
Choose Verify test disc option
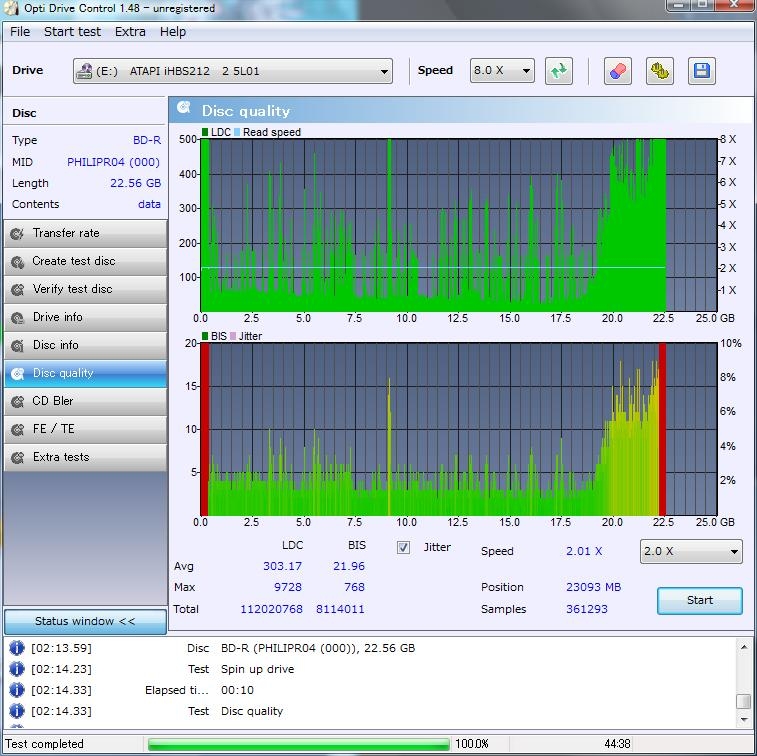tap(84, 289)
